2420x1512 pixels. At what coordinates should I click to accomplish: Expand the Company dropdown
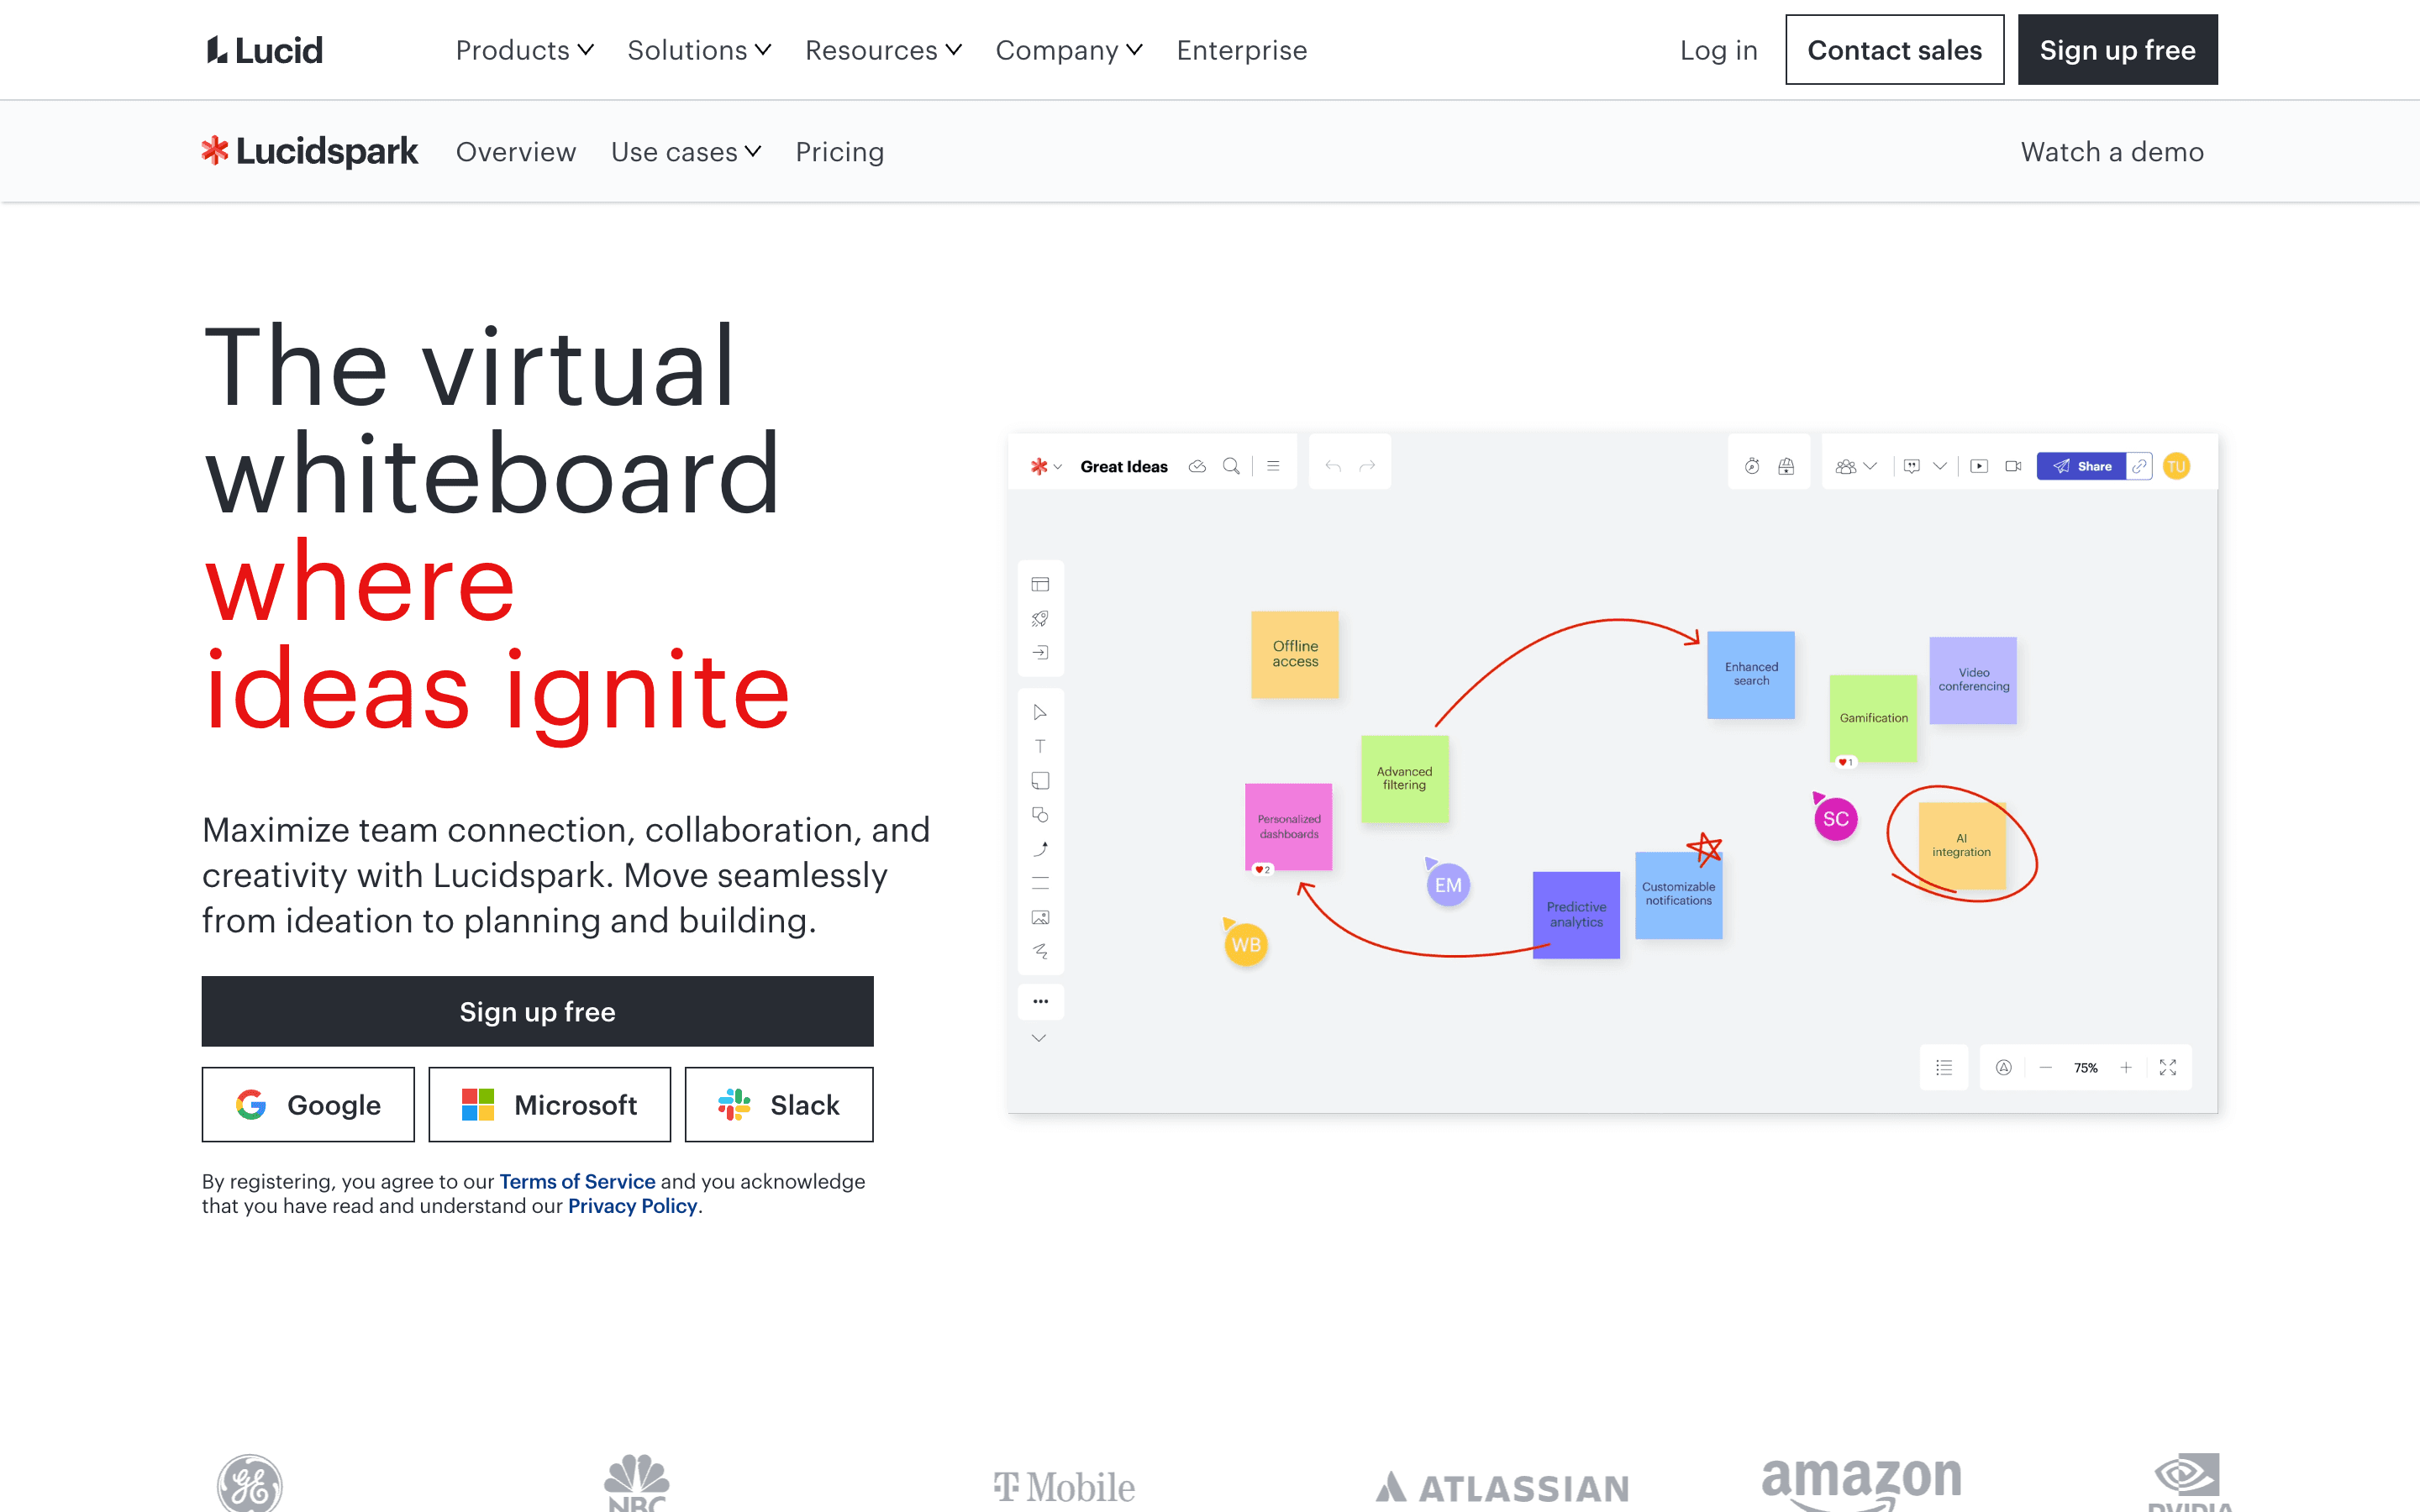[x=1069, y=50]
